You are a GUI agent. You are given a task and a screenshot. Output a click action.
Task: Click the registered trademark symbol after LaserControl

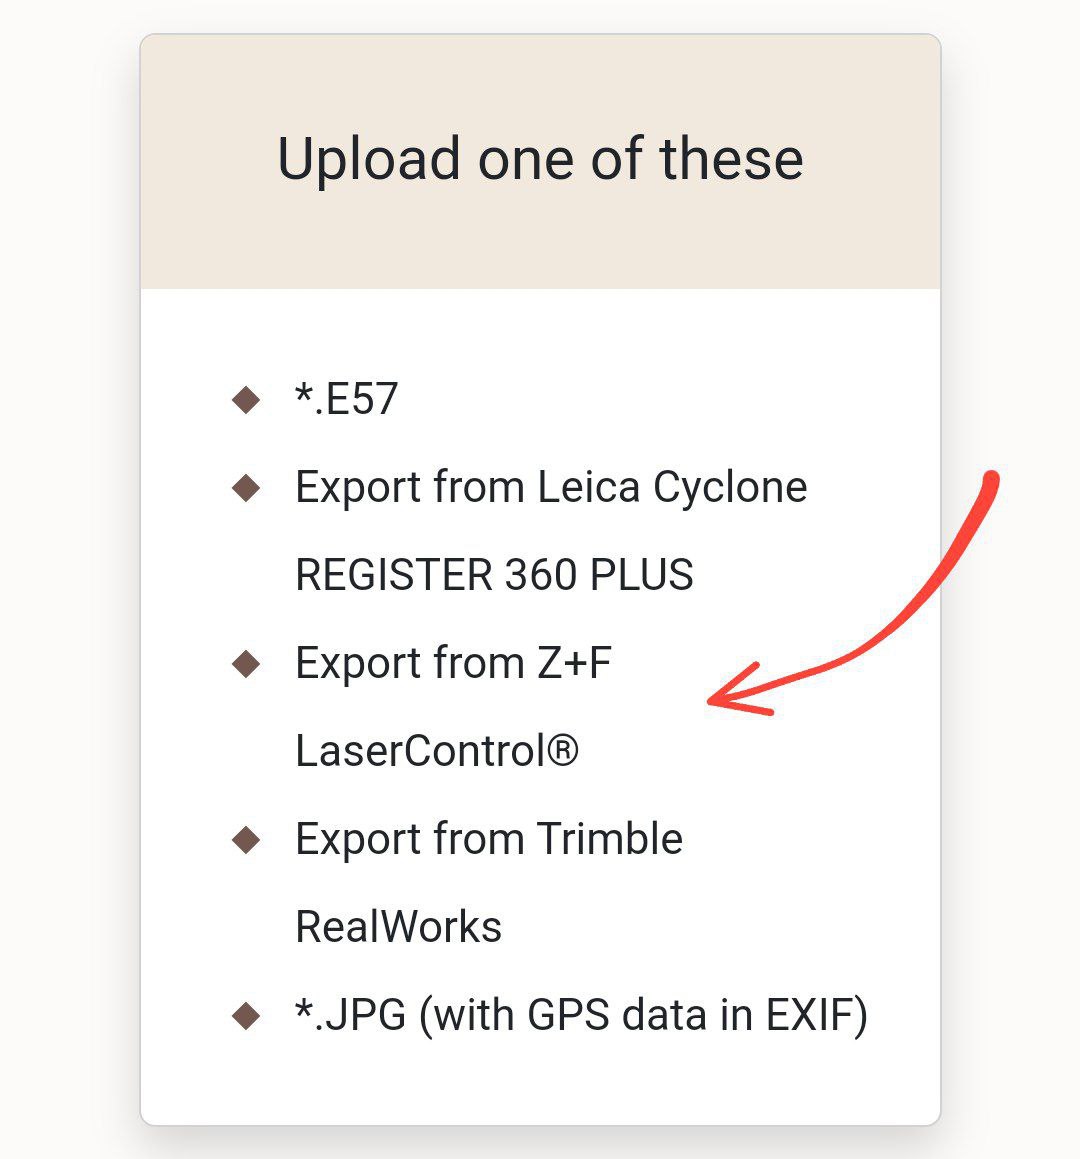click(x=563, y=751)
